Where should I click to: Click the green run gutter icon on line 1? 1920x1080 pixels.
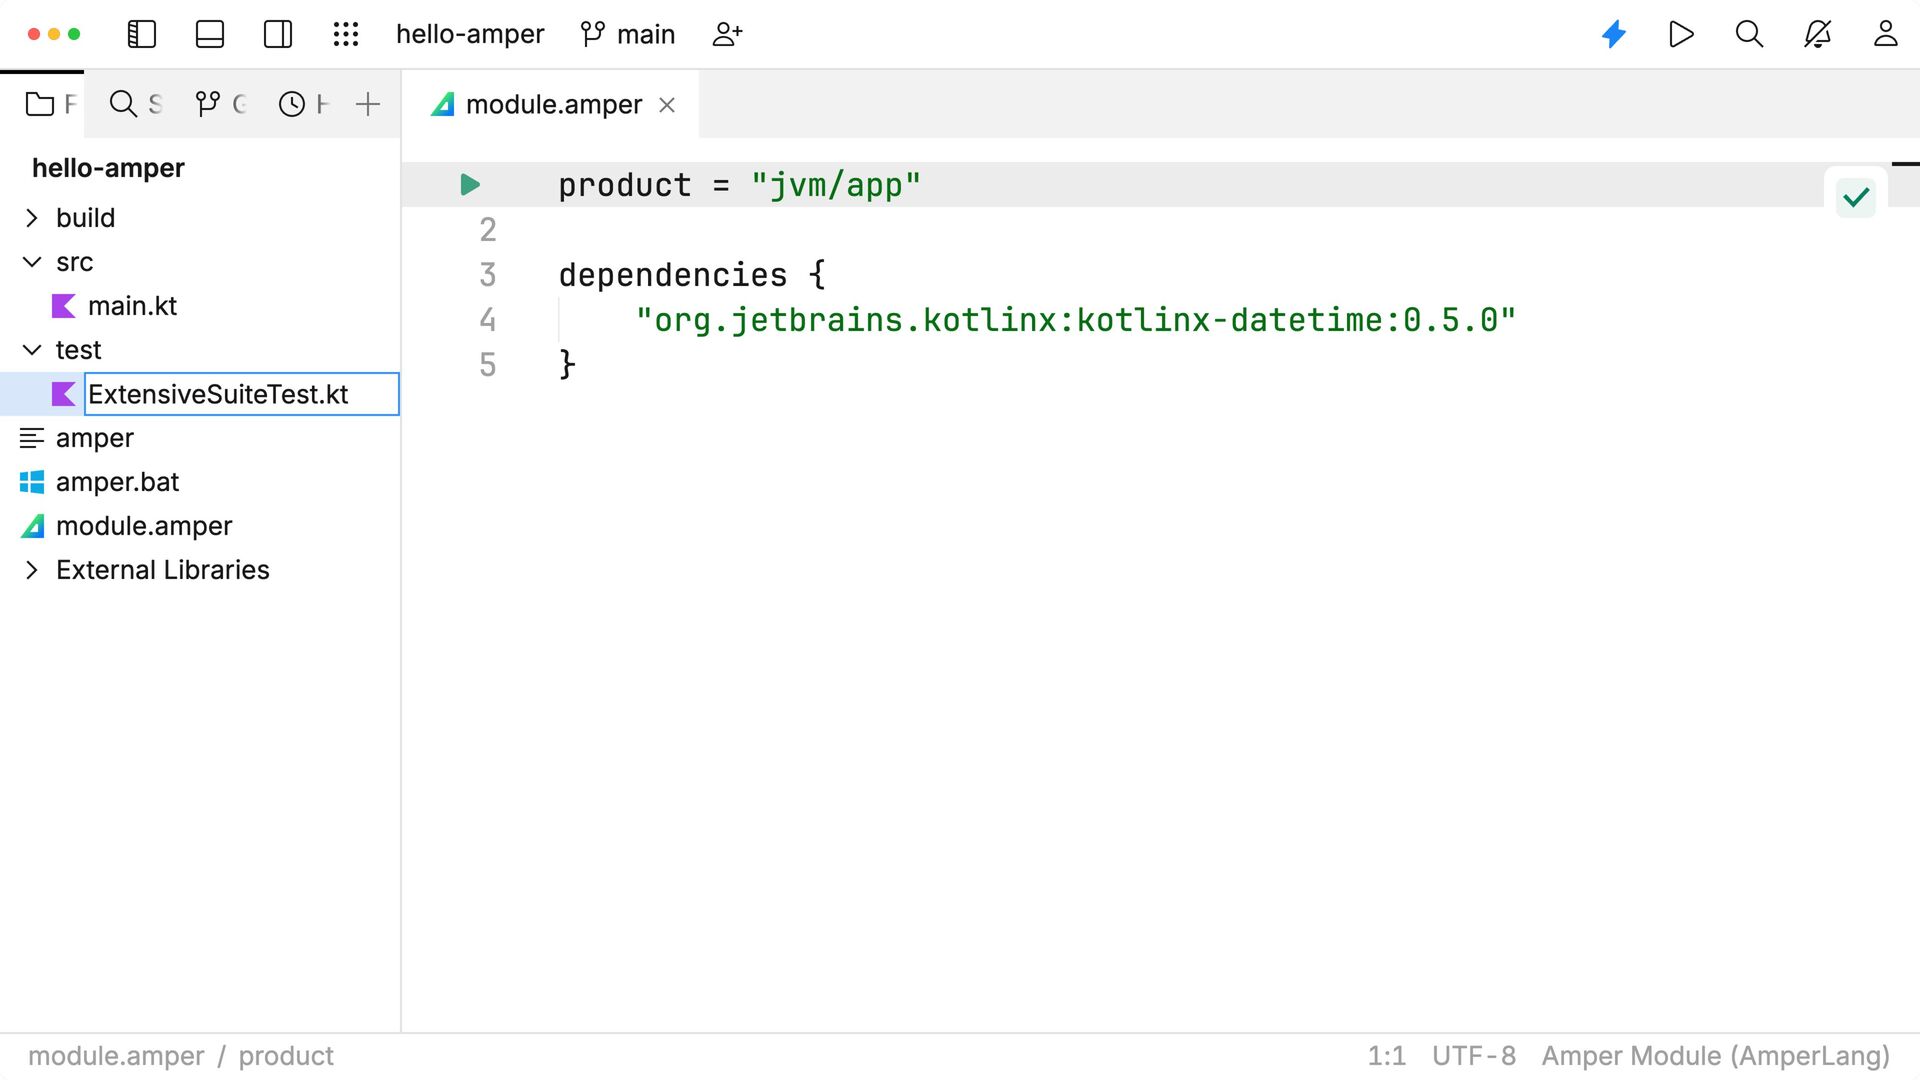pos(470,185)
